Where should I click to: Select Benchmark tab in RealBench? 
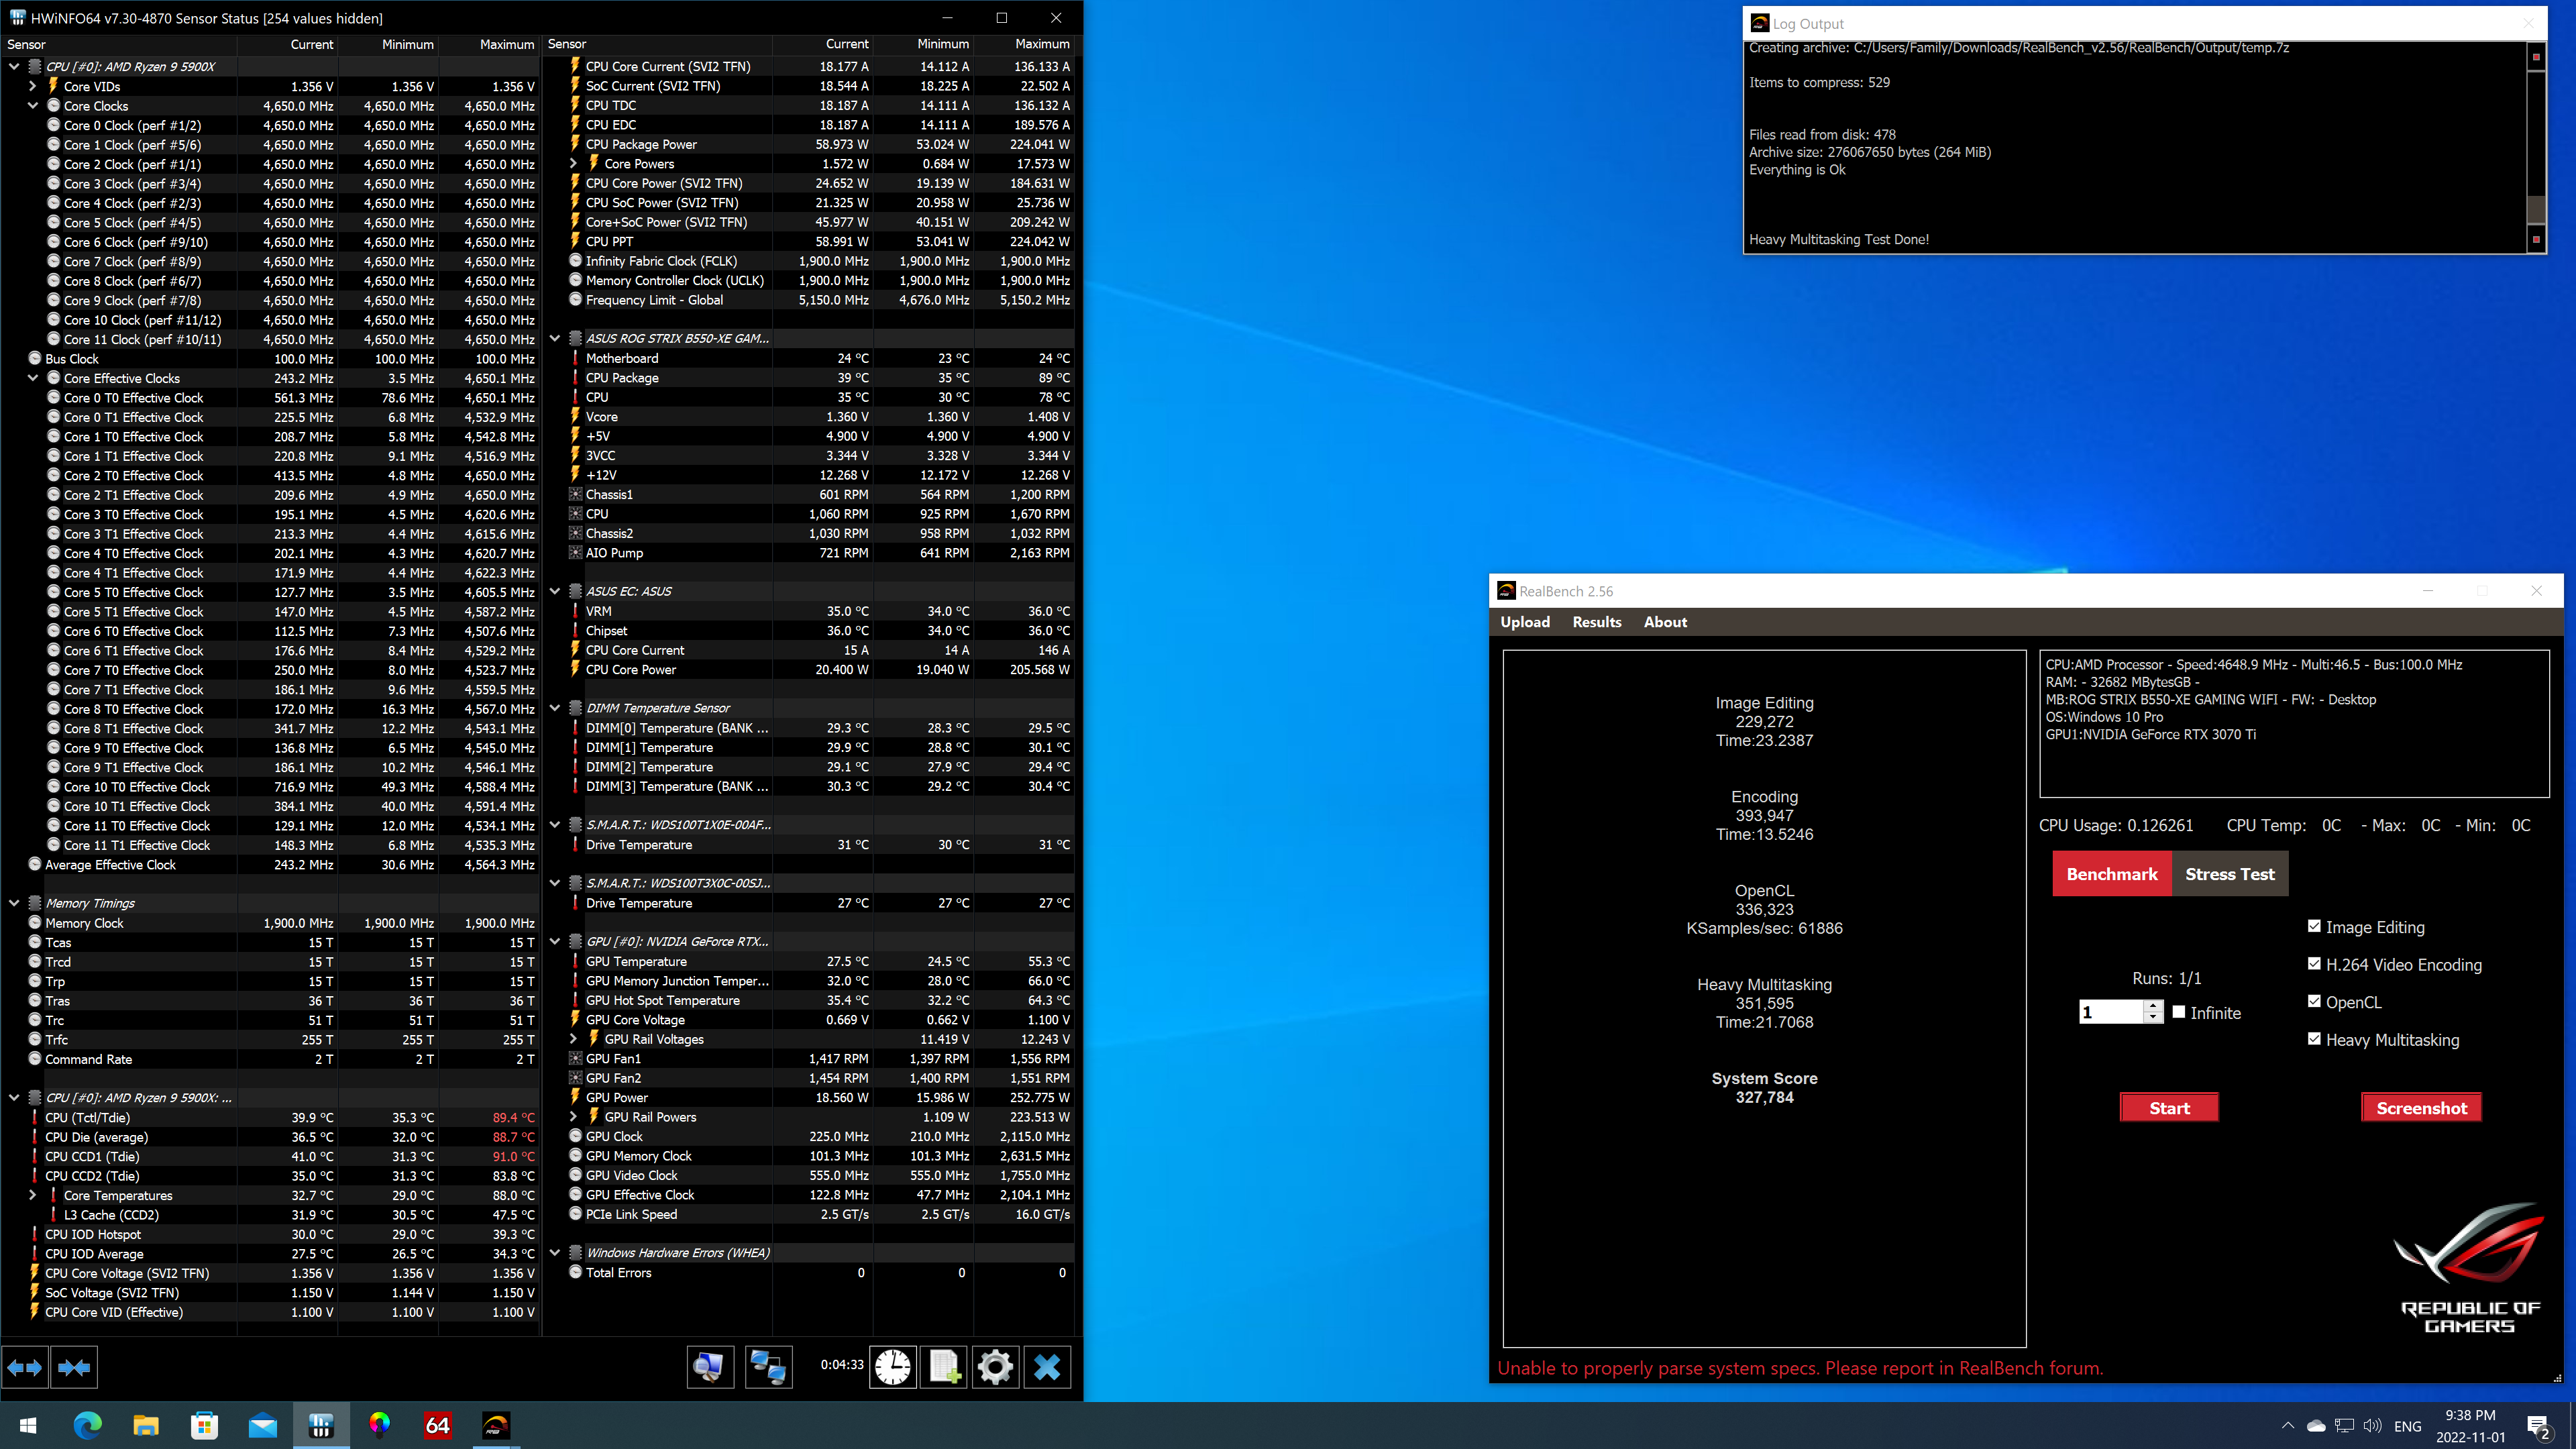point(2112,874)
